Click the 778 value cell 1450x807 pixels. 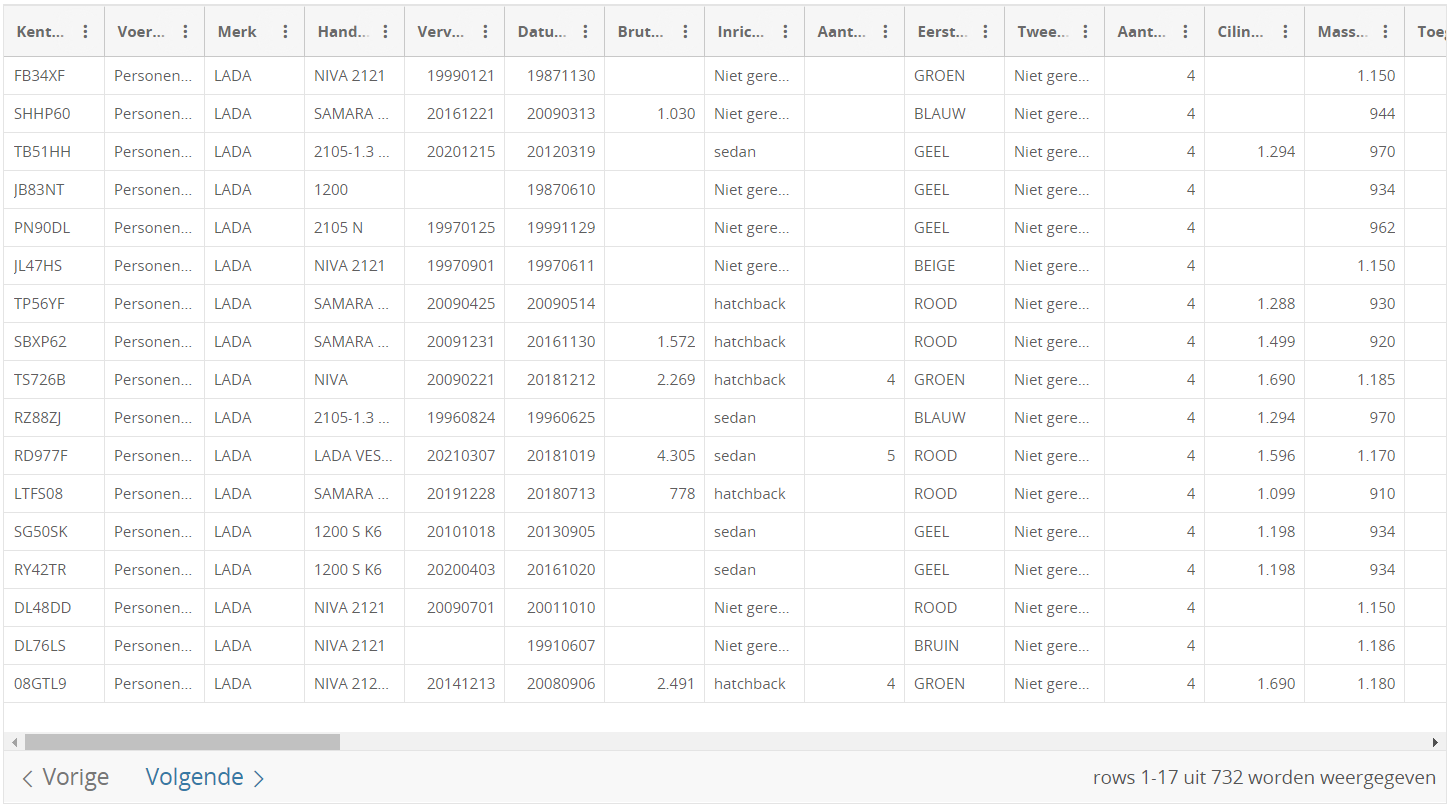654,494
